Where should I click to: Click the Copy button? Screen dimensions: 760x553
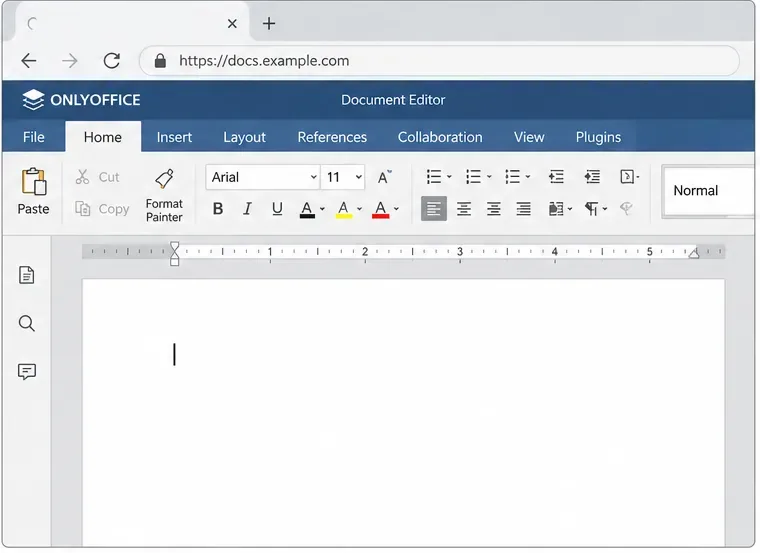102,209
